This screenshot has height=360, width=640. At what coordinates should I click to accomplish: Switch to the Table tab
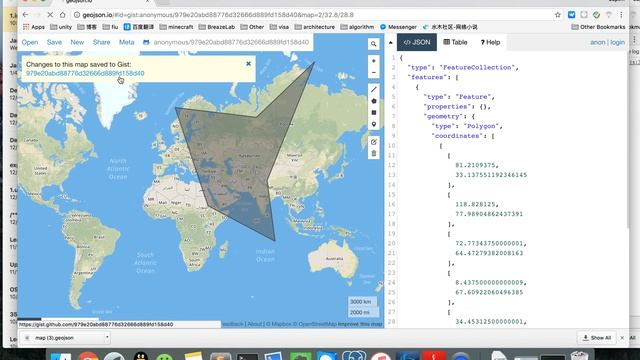[455, 42]
